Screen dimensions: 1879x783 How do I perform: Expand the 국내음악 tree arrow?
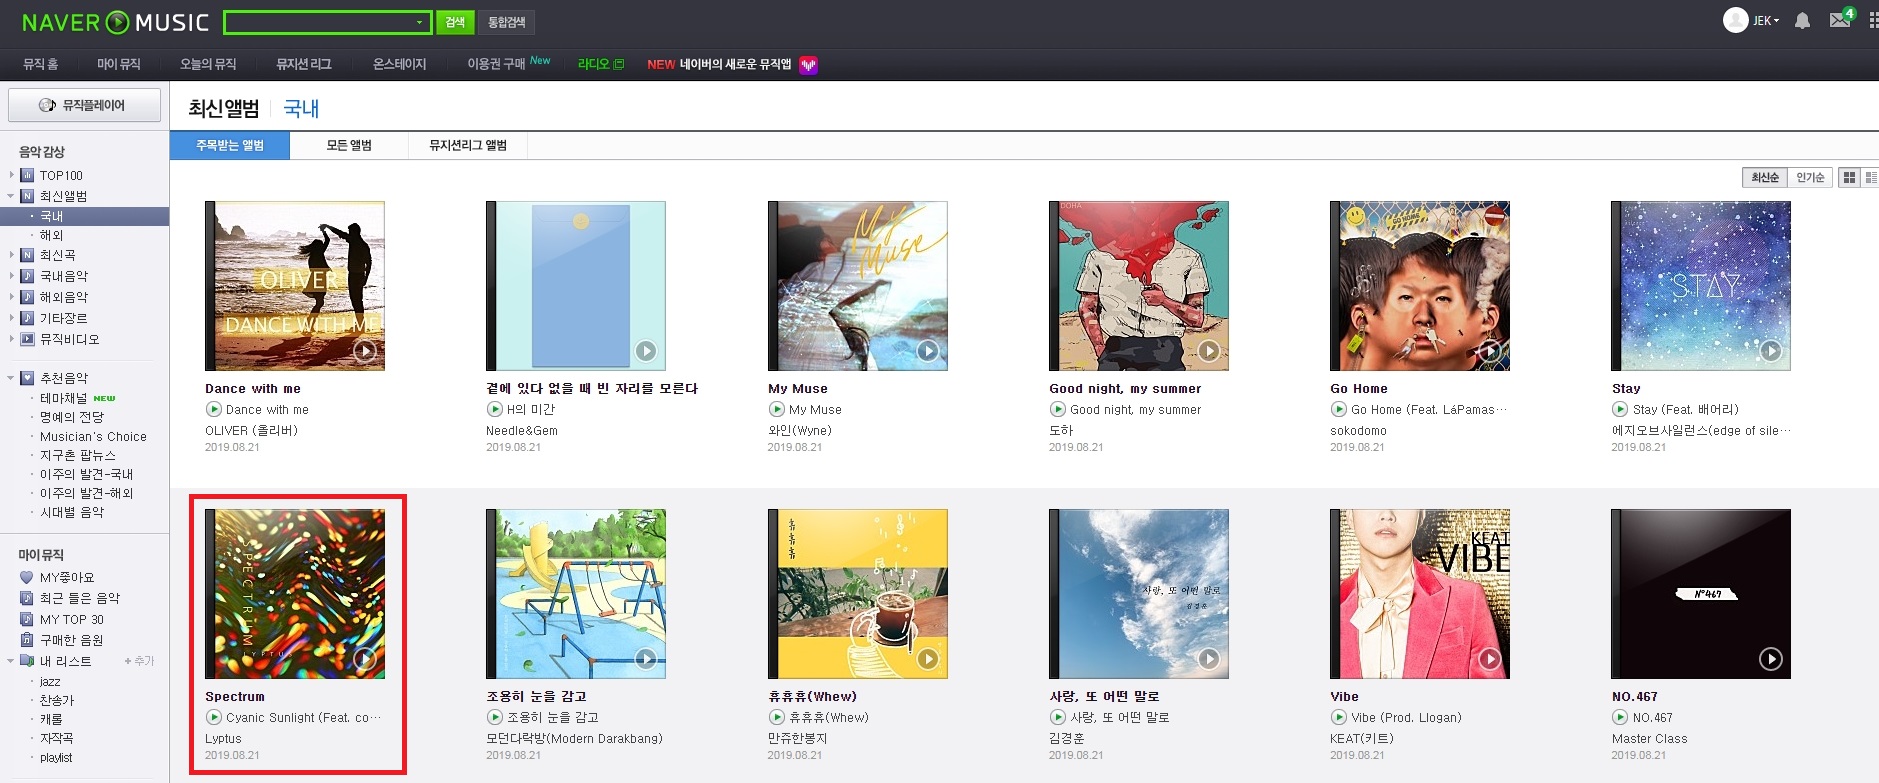coord(12,276)
